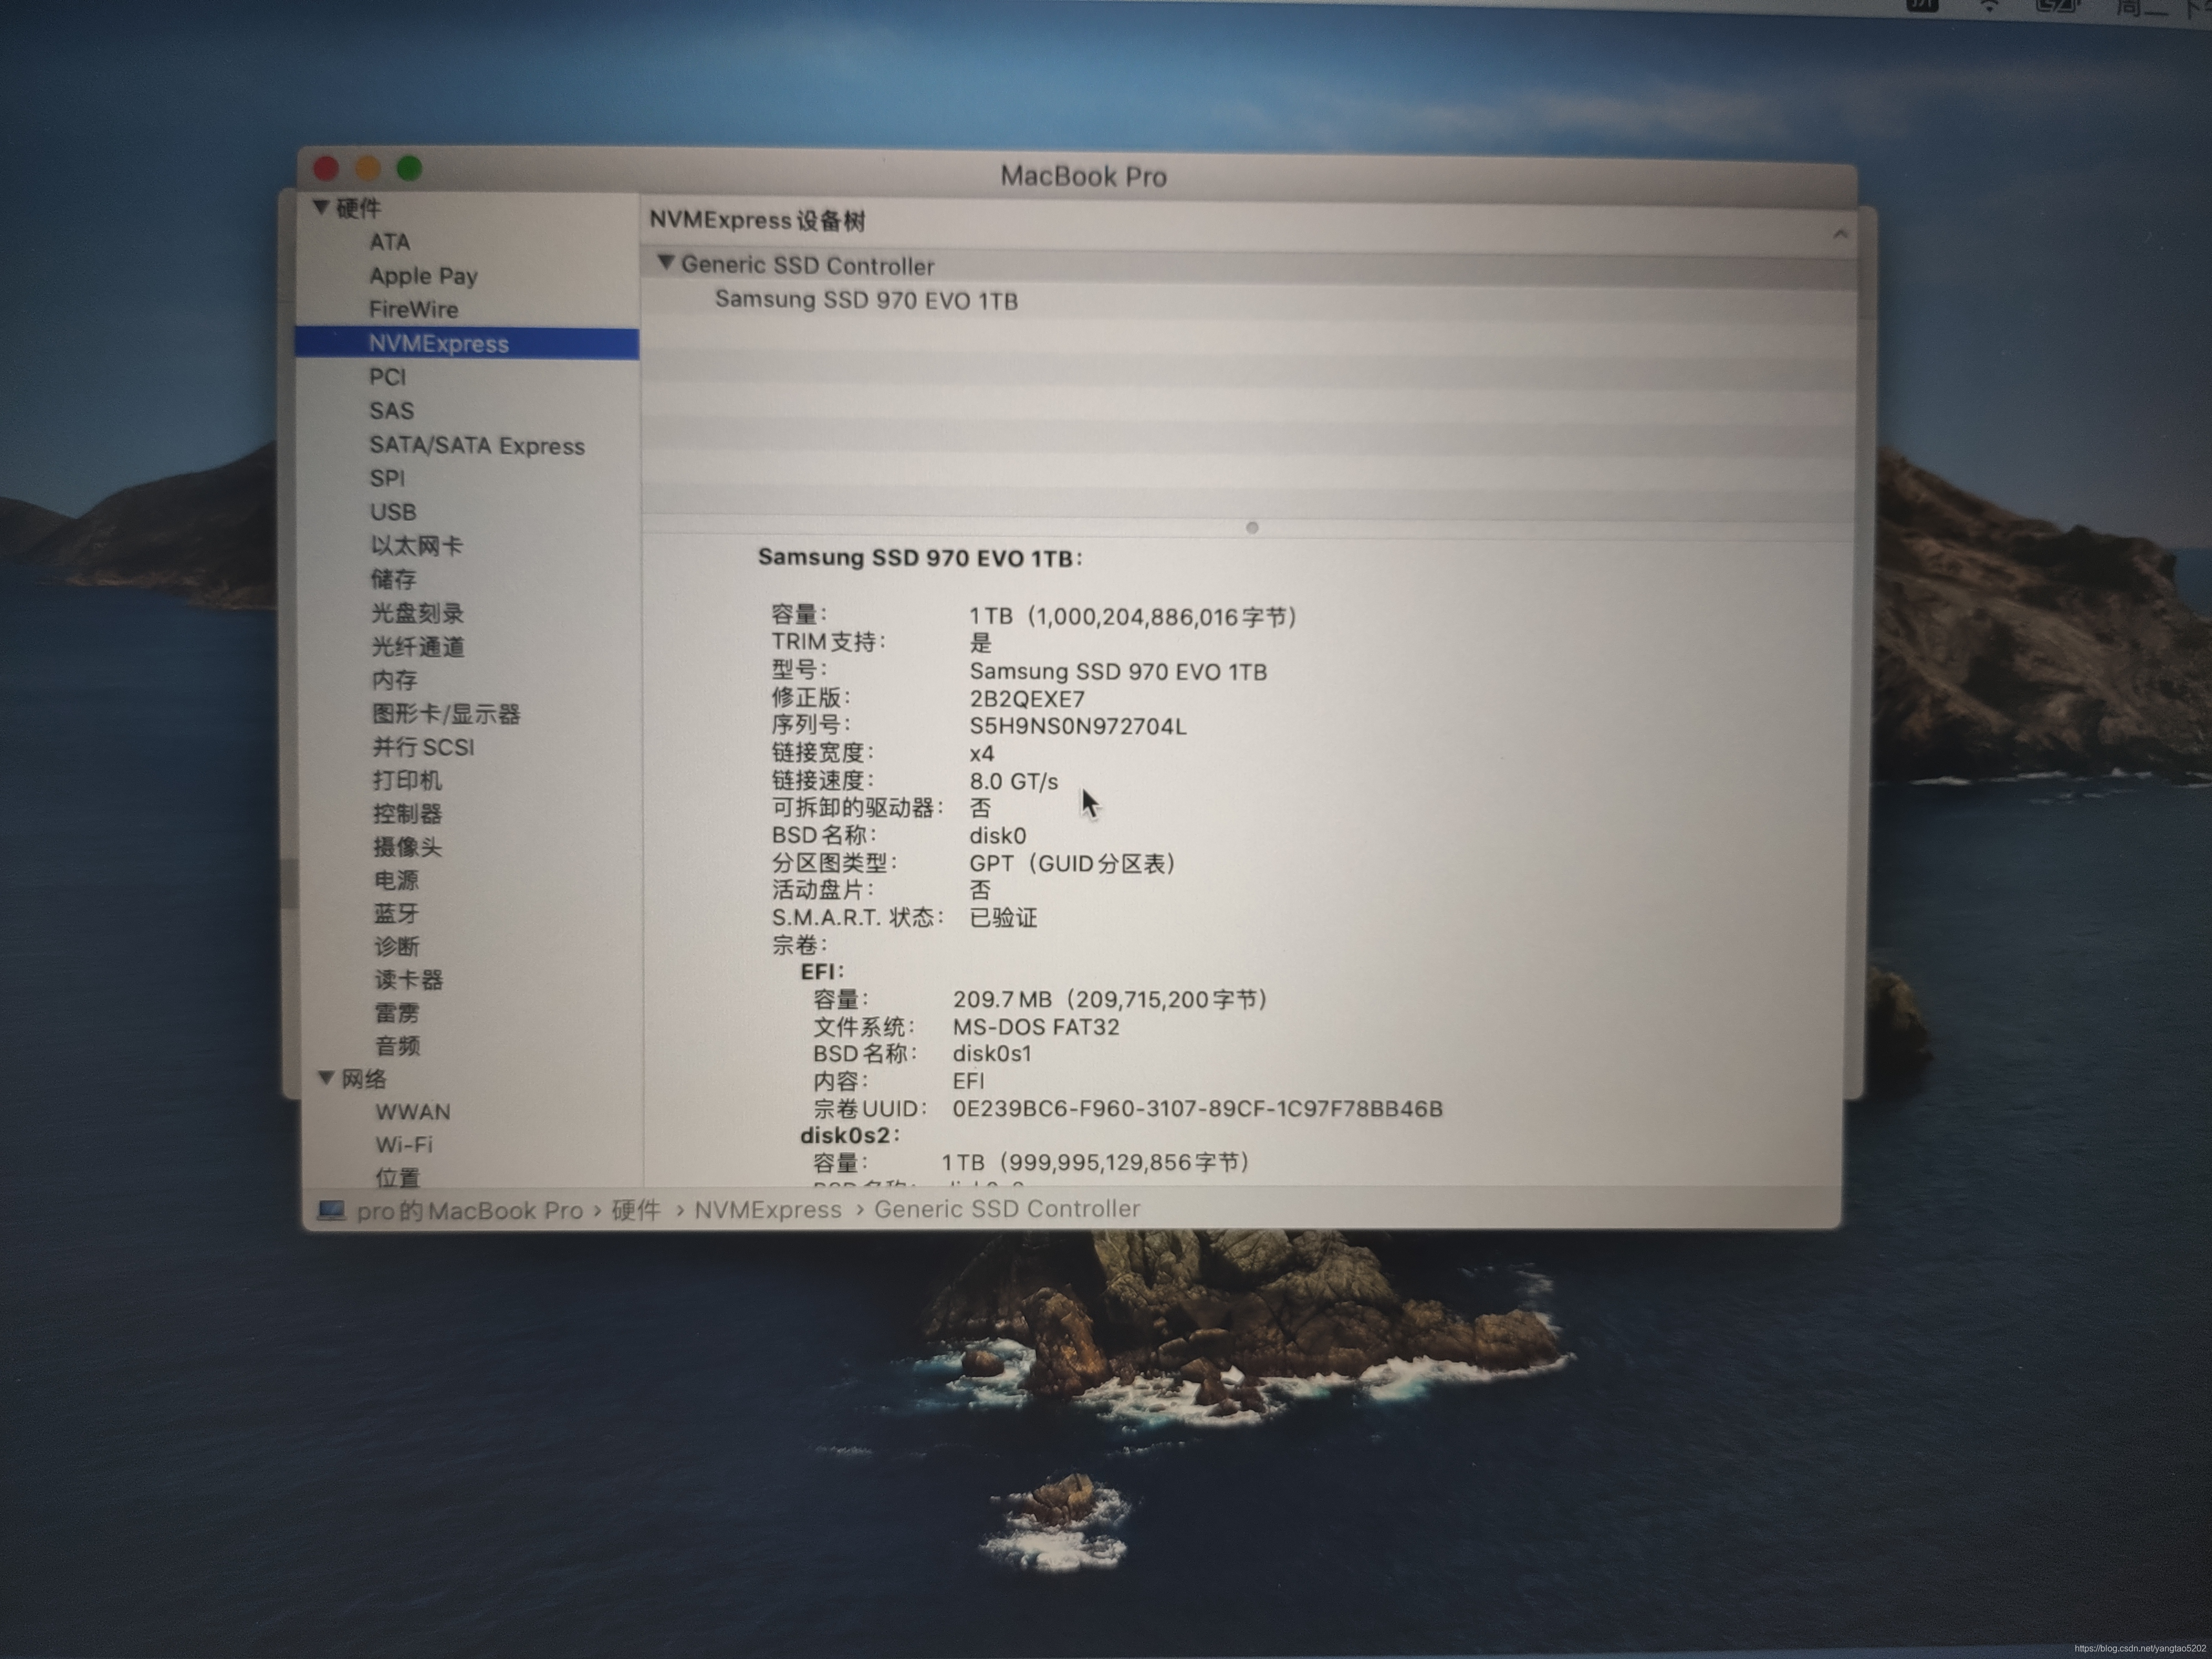Click the up chevron in column header
This screenshot has height=1659, width=2212.
point(1839,233)
